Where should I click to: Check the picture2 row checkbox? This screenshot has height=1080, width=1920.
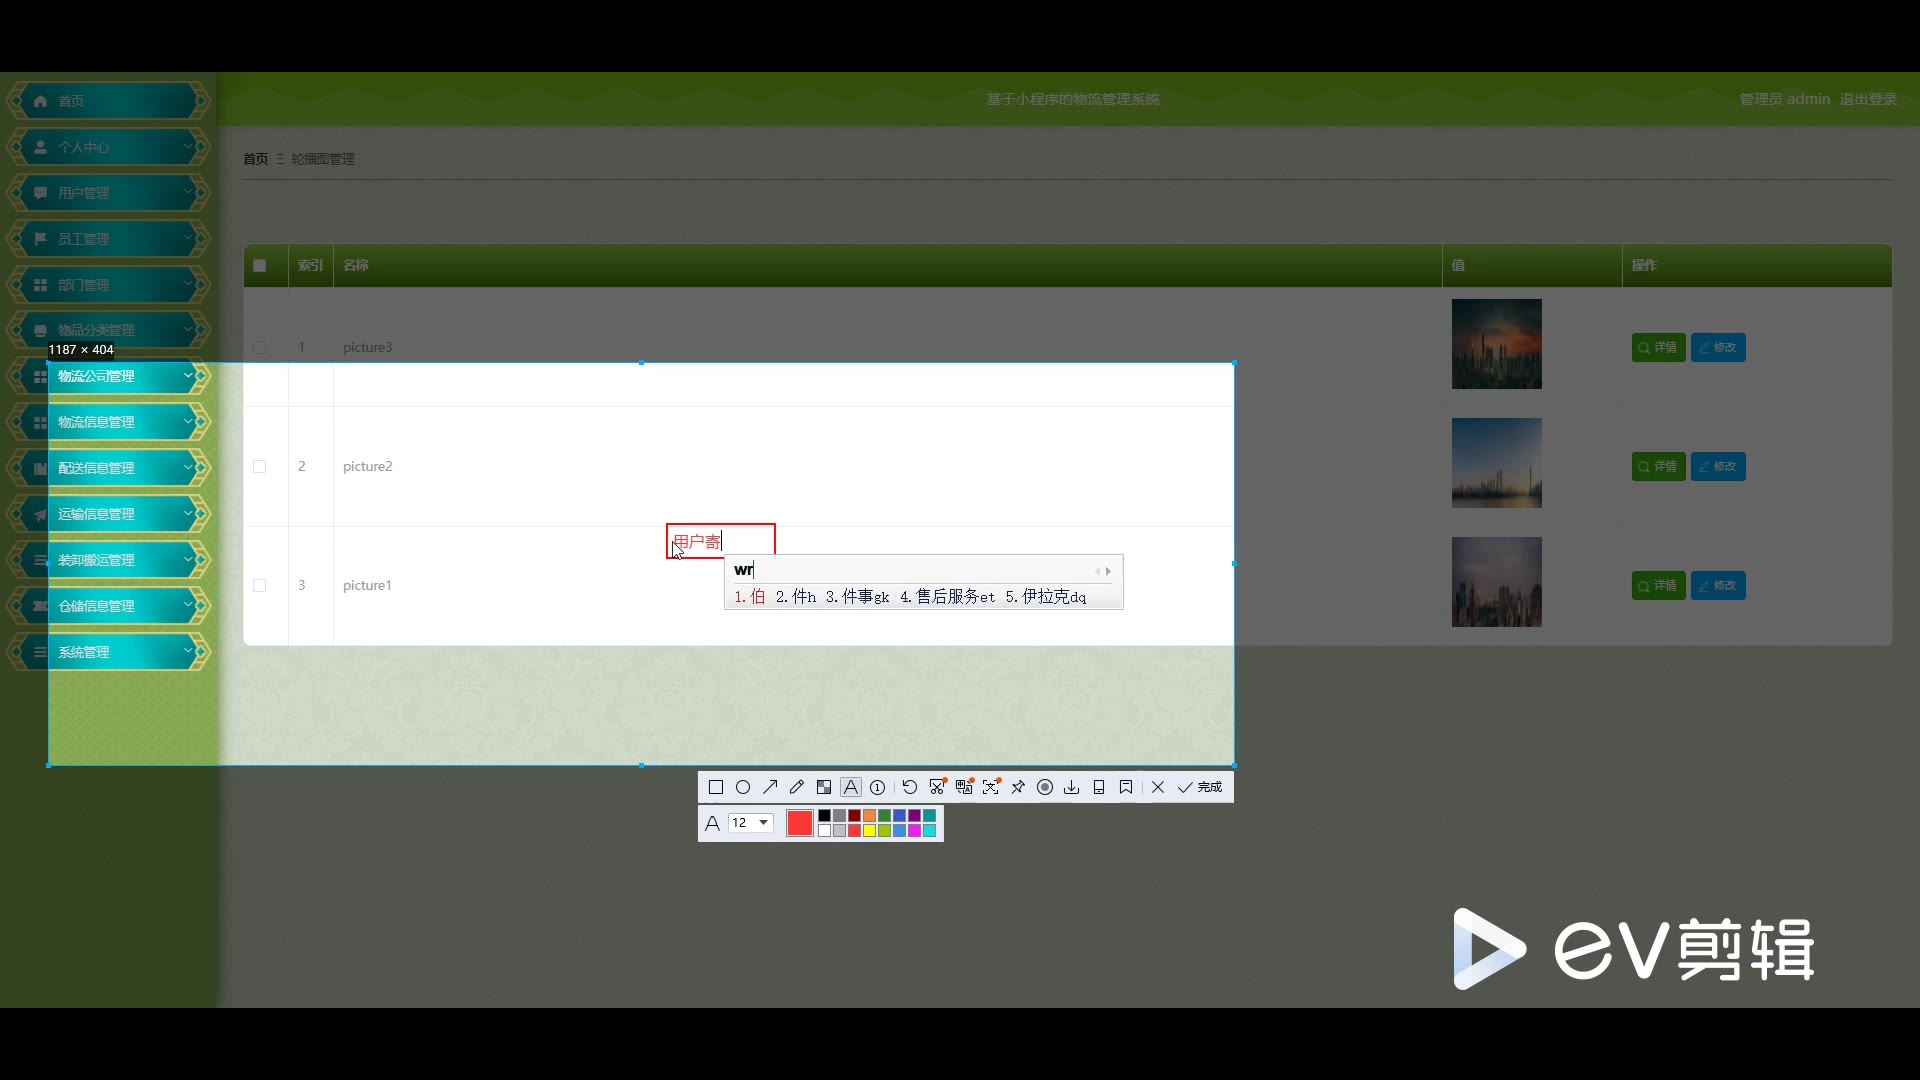click(x=260, y=466)
